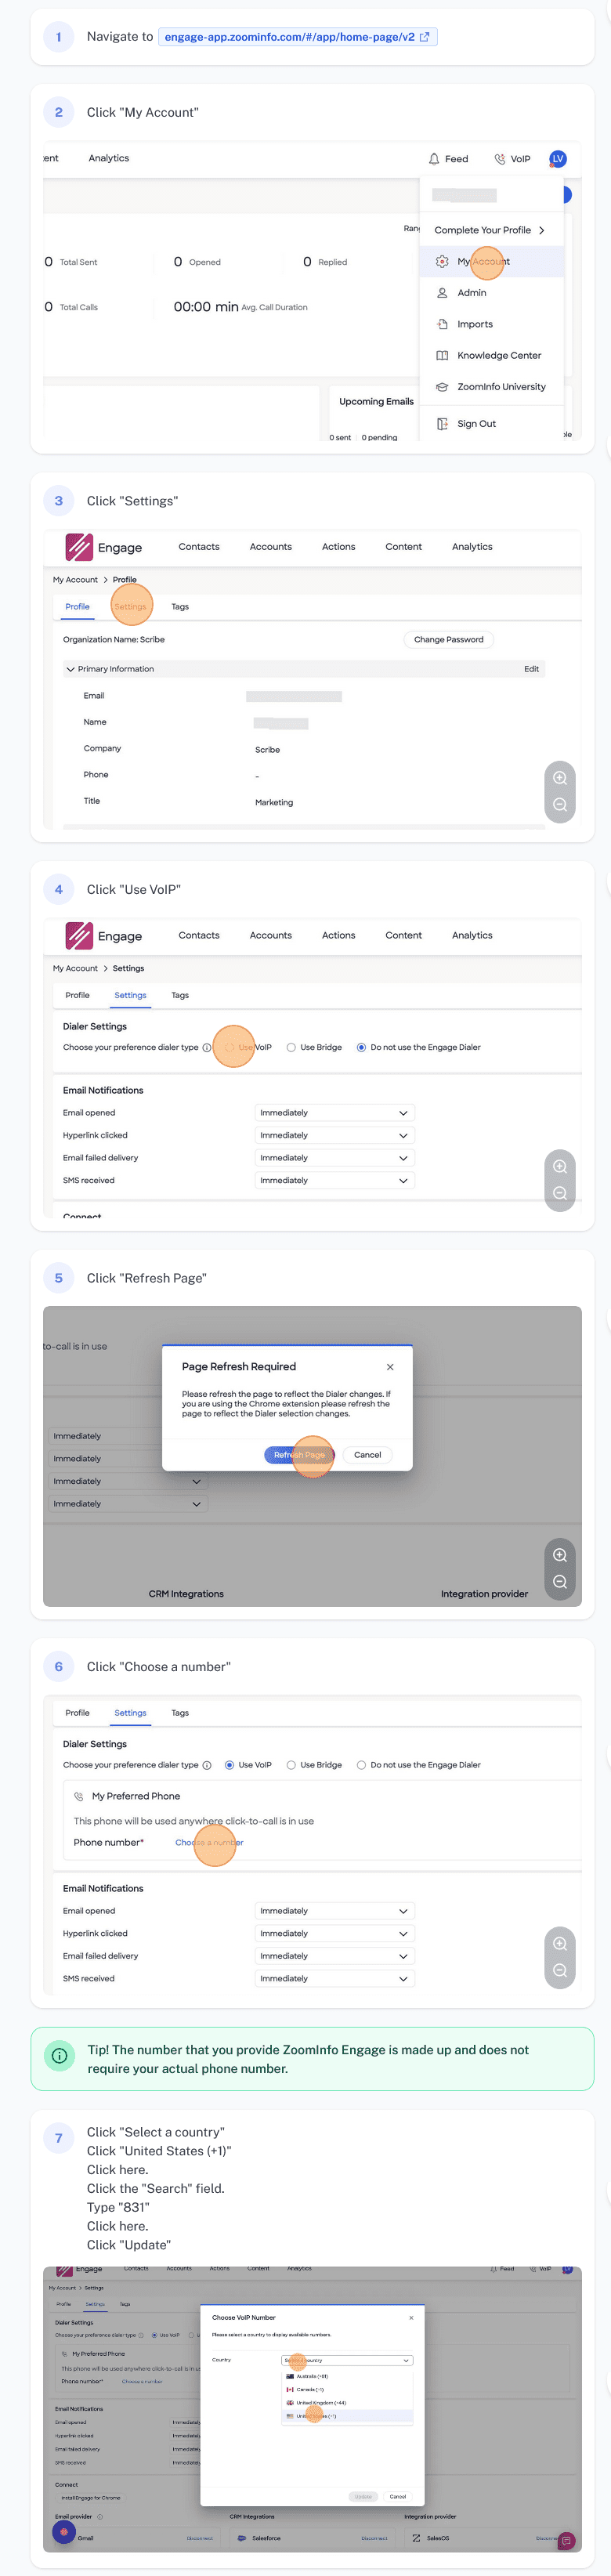Open the engage-app.zoominfo.com link in step 1

point(289,37)
